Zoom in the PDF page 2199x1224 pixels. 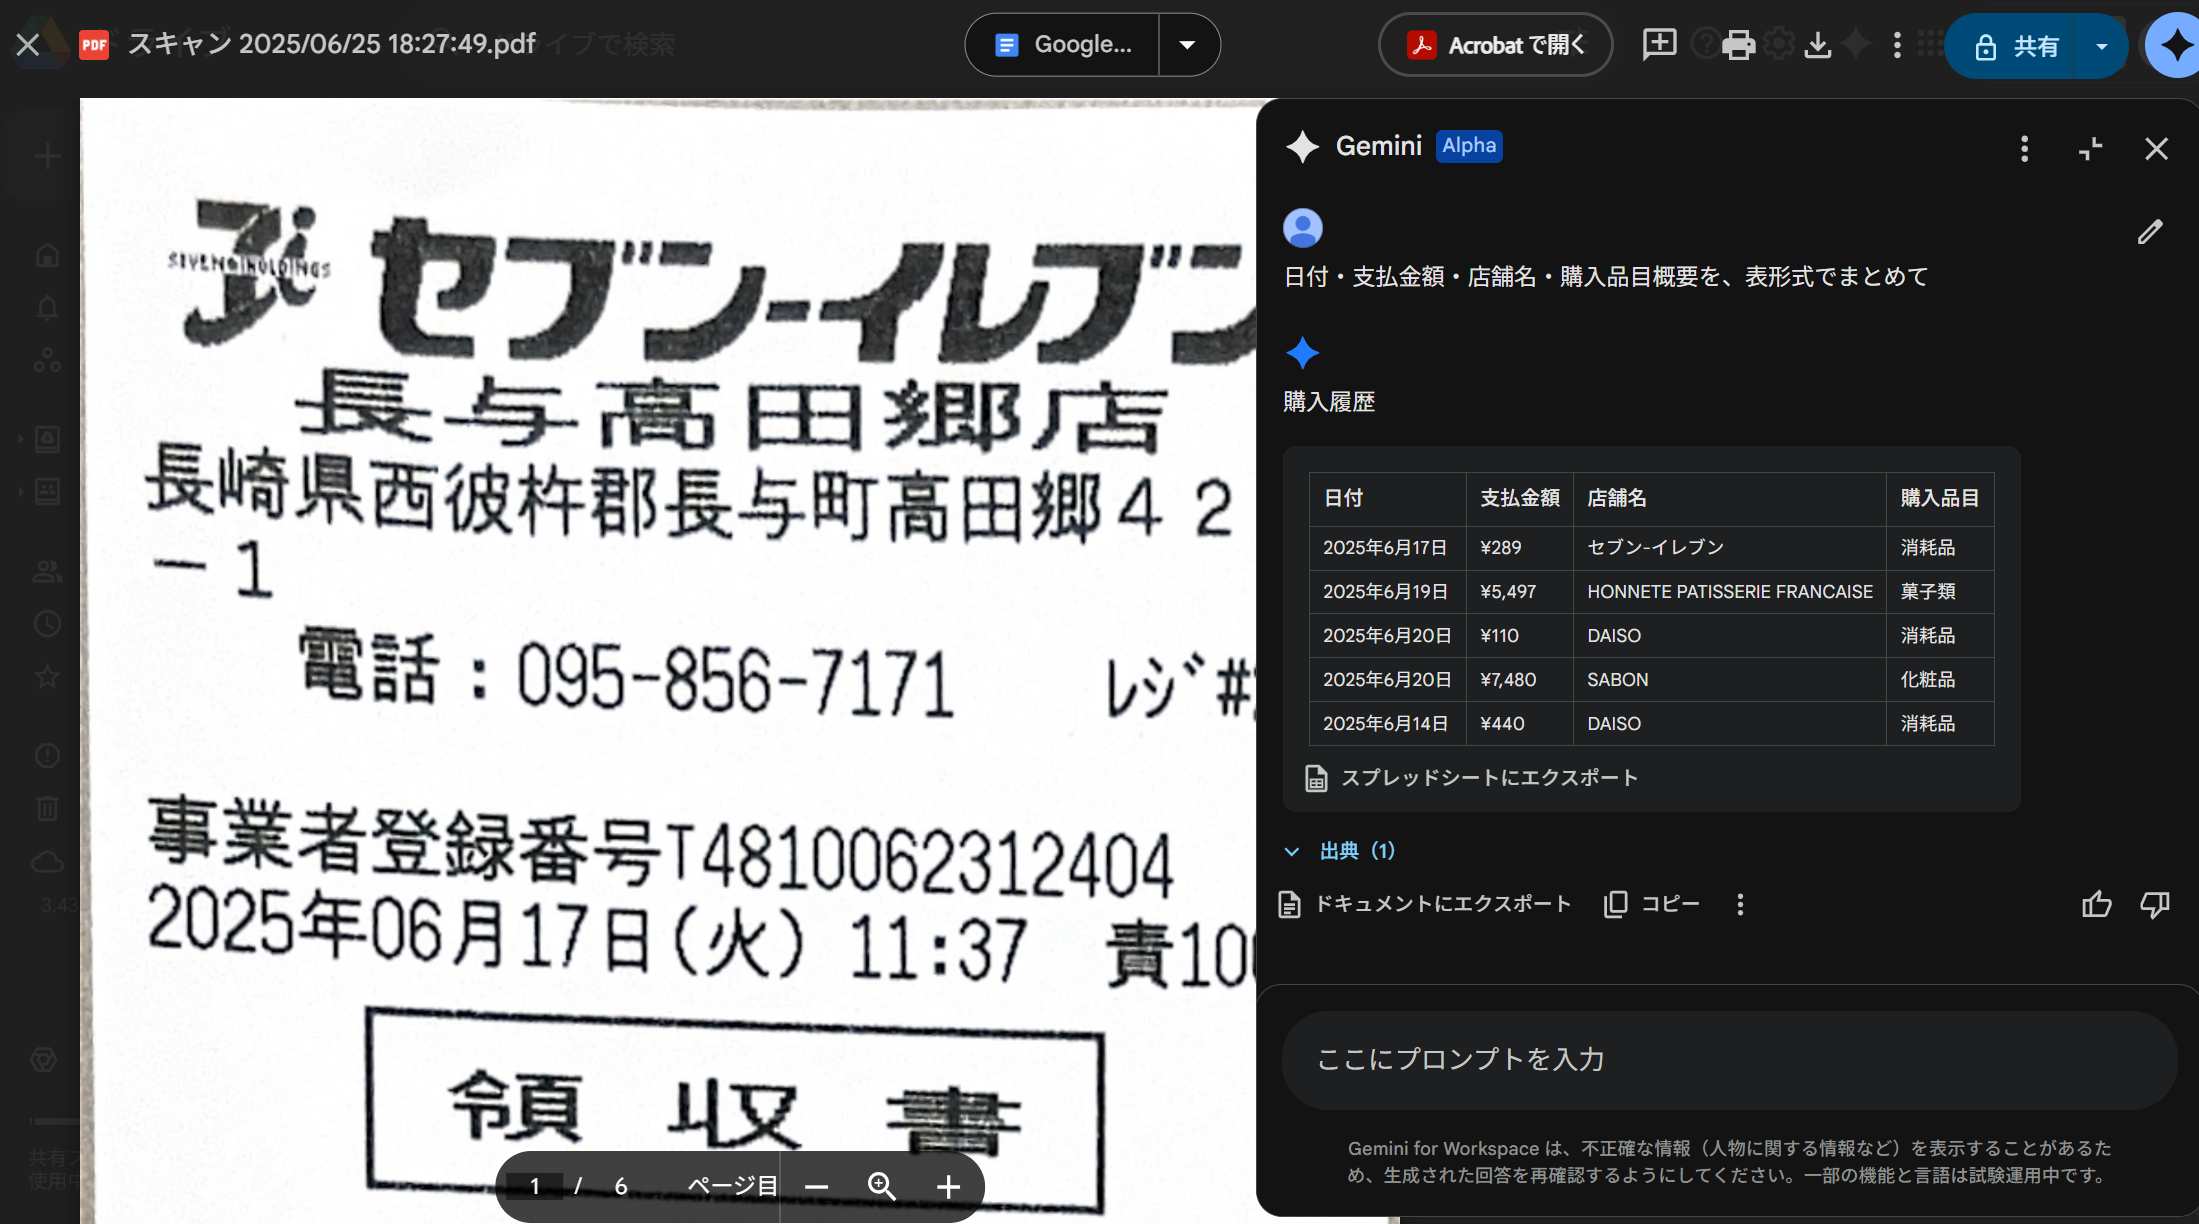pos(948,1187)
